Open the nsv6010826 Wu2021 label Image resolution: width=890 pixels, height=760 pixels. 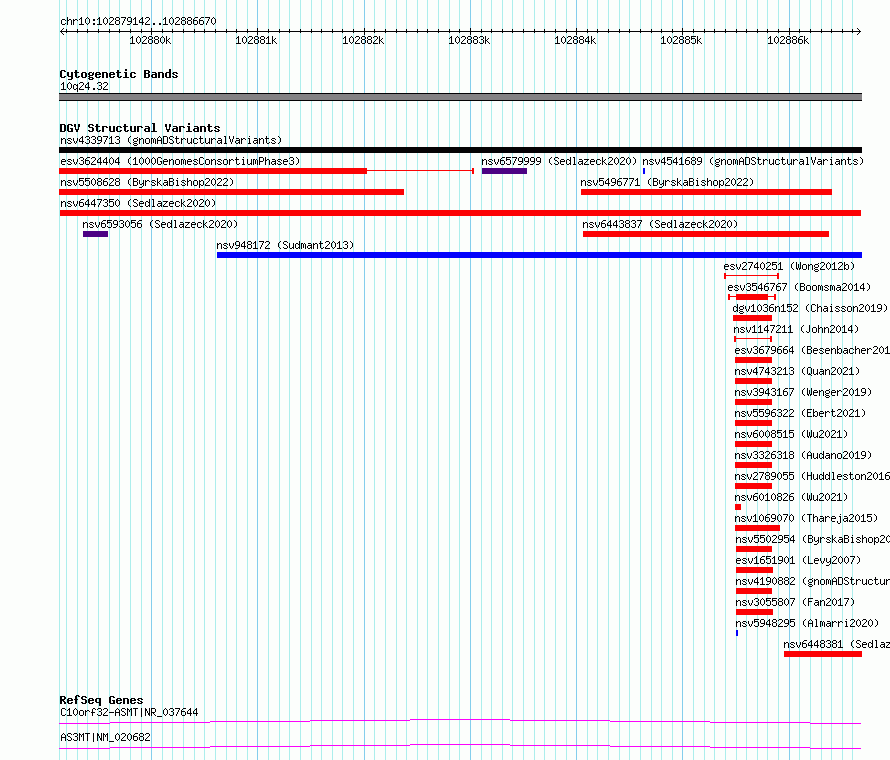[791, 497]
